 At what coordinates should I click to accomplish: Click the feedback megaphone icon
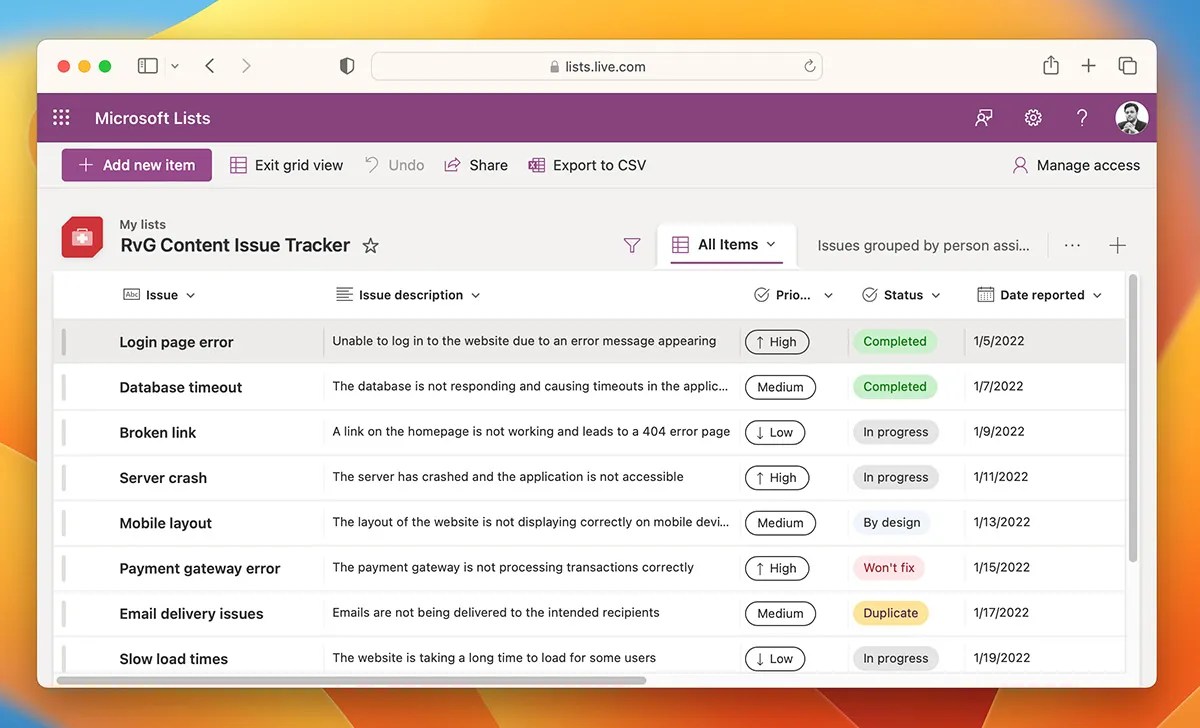click(x=983, y=117)
